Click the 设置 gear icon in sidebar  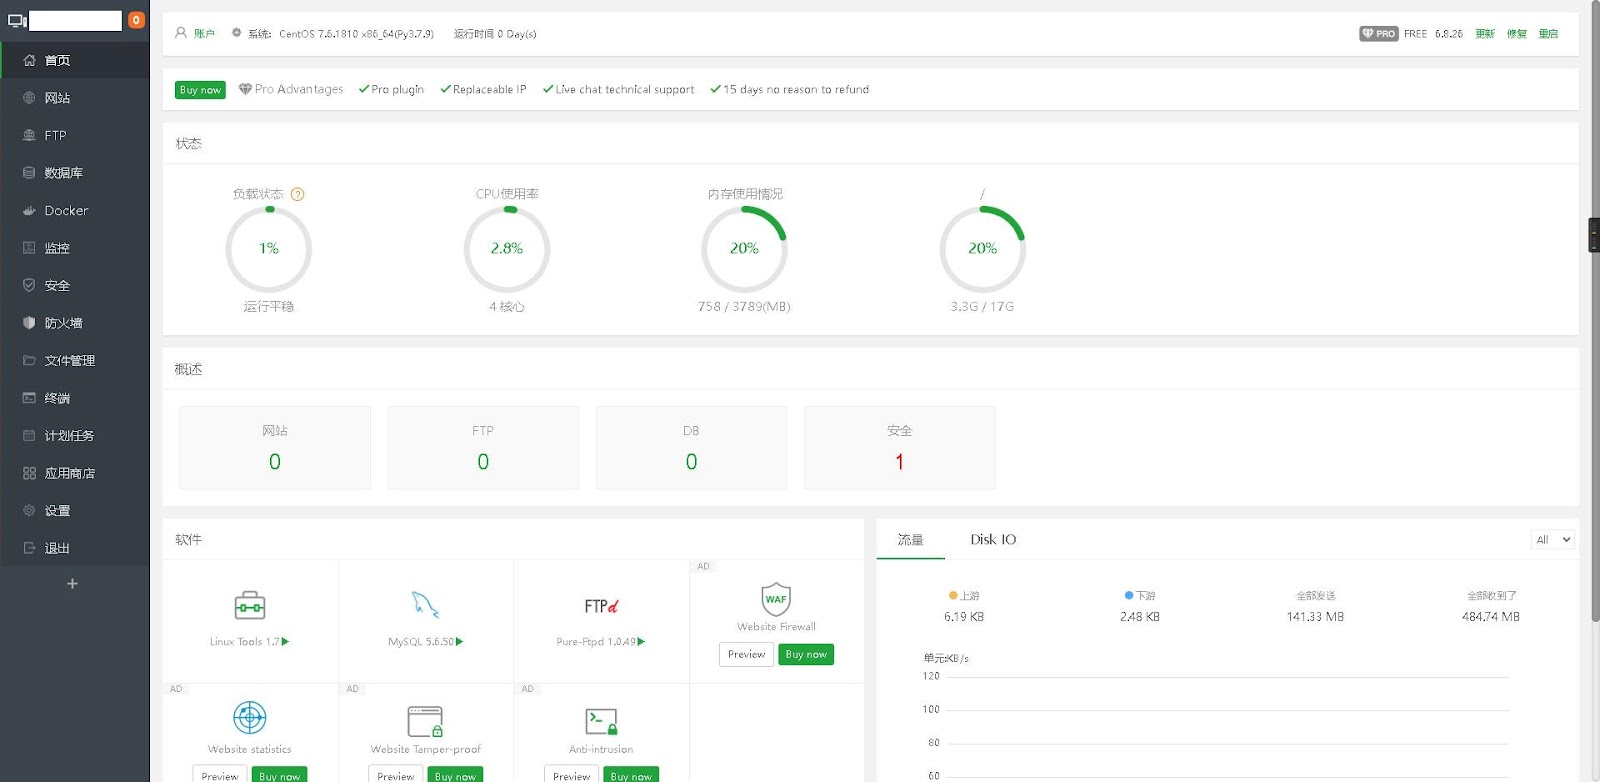[x=29, y=510]
